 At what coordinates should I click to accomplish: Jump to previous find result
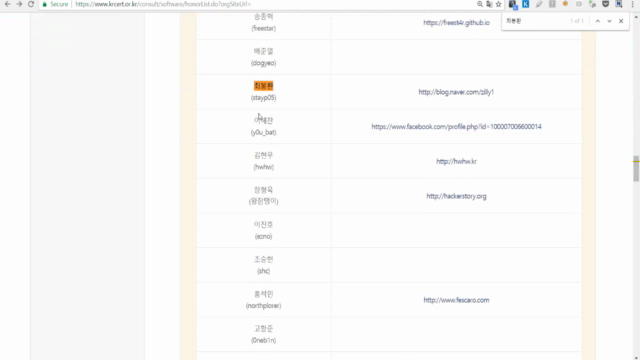click(598, 21)
